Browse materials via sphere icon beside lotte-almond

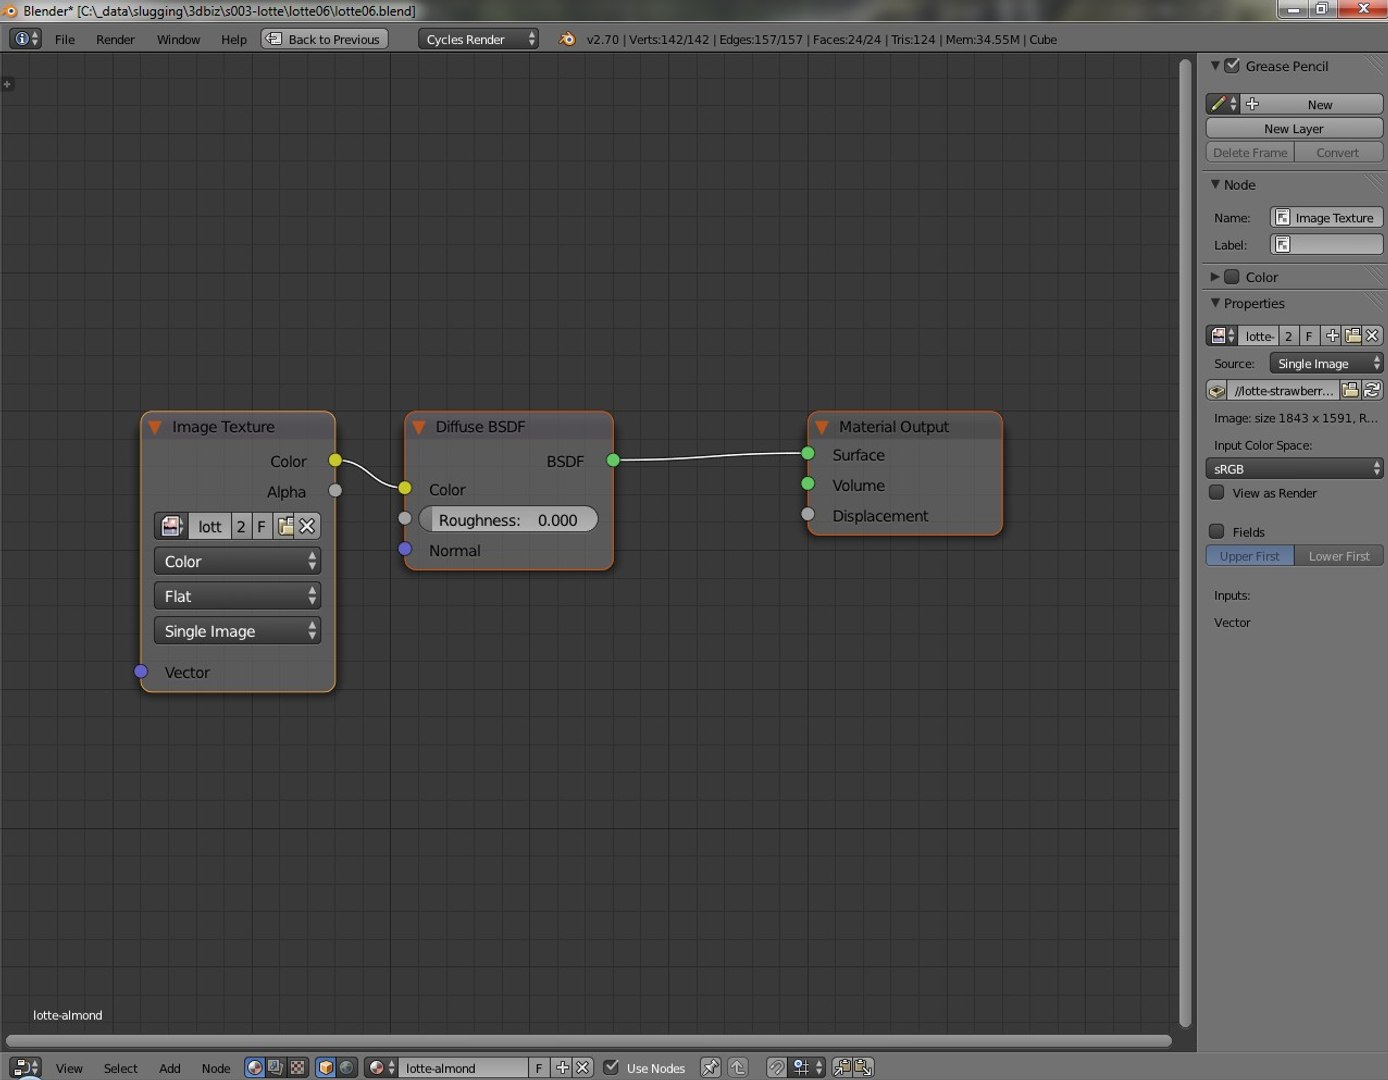pyautogui.click(x=381, y=1067)
